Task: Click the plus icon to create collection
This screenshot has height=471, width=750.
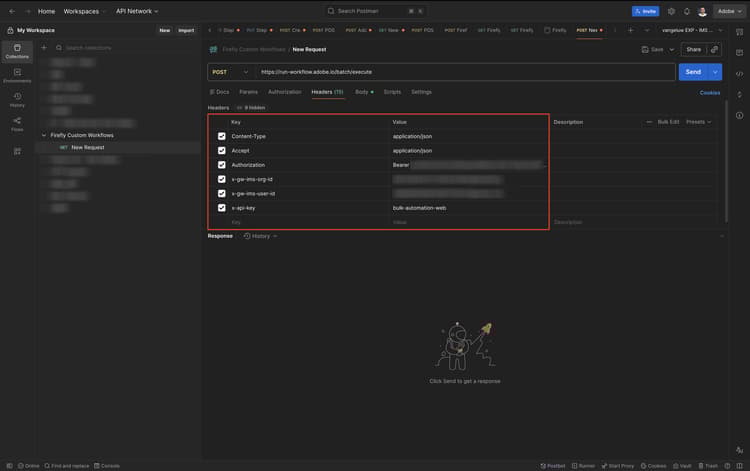Action: click(44, 48)
